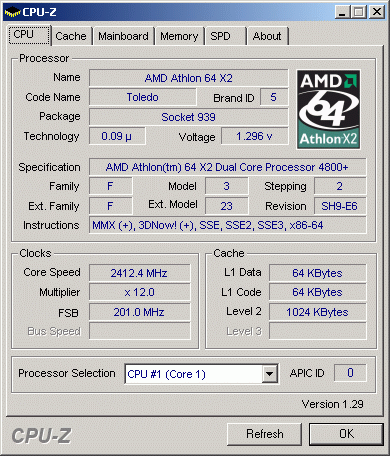Screen dimensions: 390x456
Task: Click the Refresh button
Action: pos(264,434)
